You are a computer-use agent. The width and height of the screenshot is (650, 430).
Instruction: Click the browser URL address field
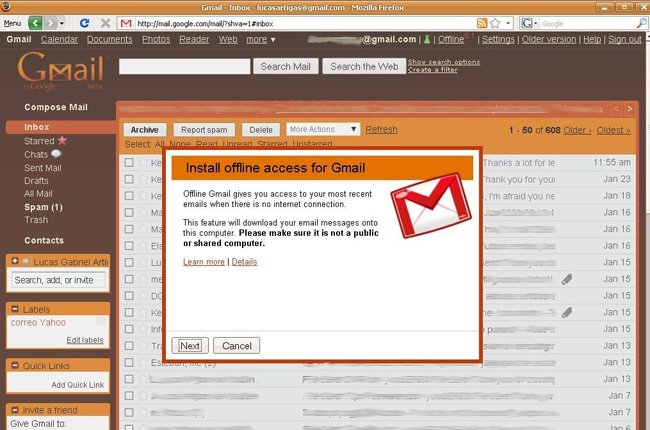point(305,24)
